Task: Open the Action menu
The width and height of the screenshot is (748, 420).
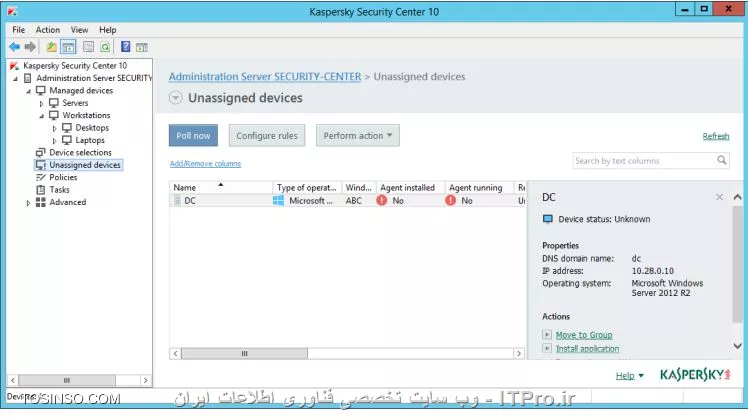Action: pyautogui.click(x=48, y=30)
